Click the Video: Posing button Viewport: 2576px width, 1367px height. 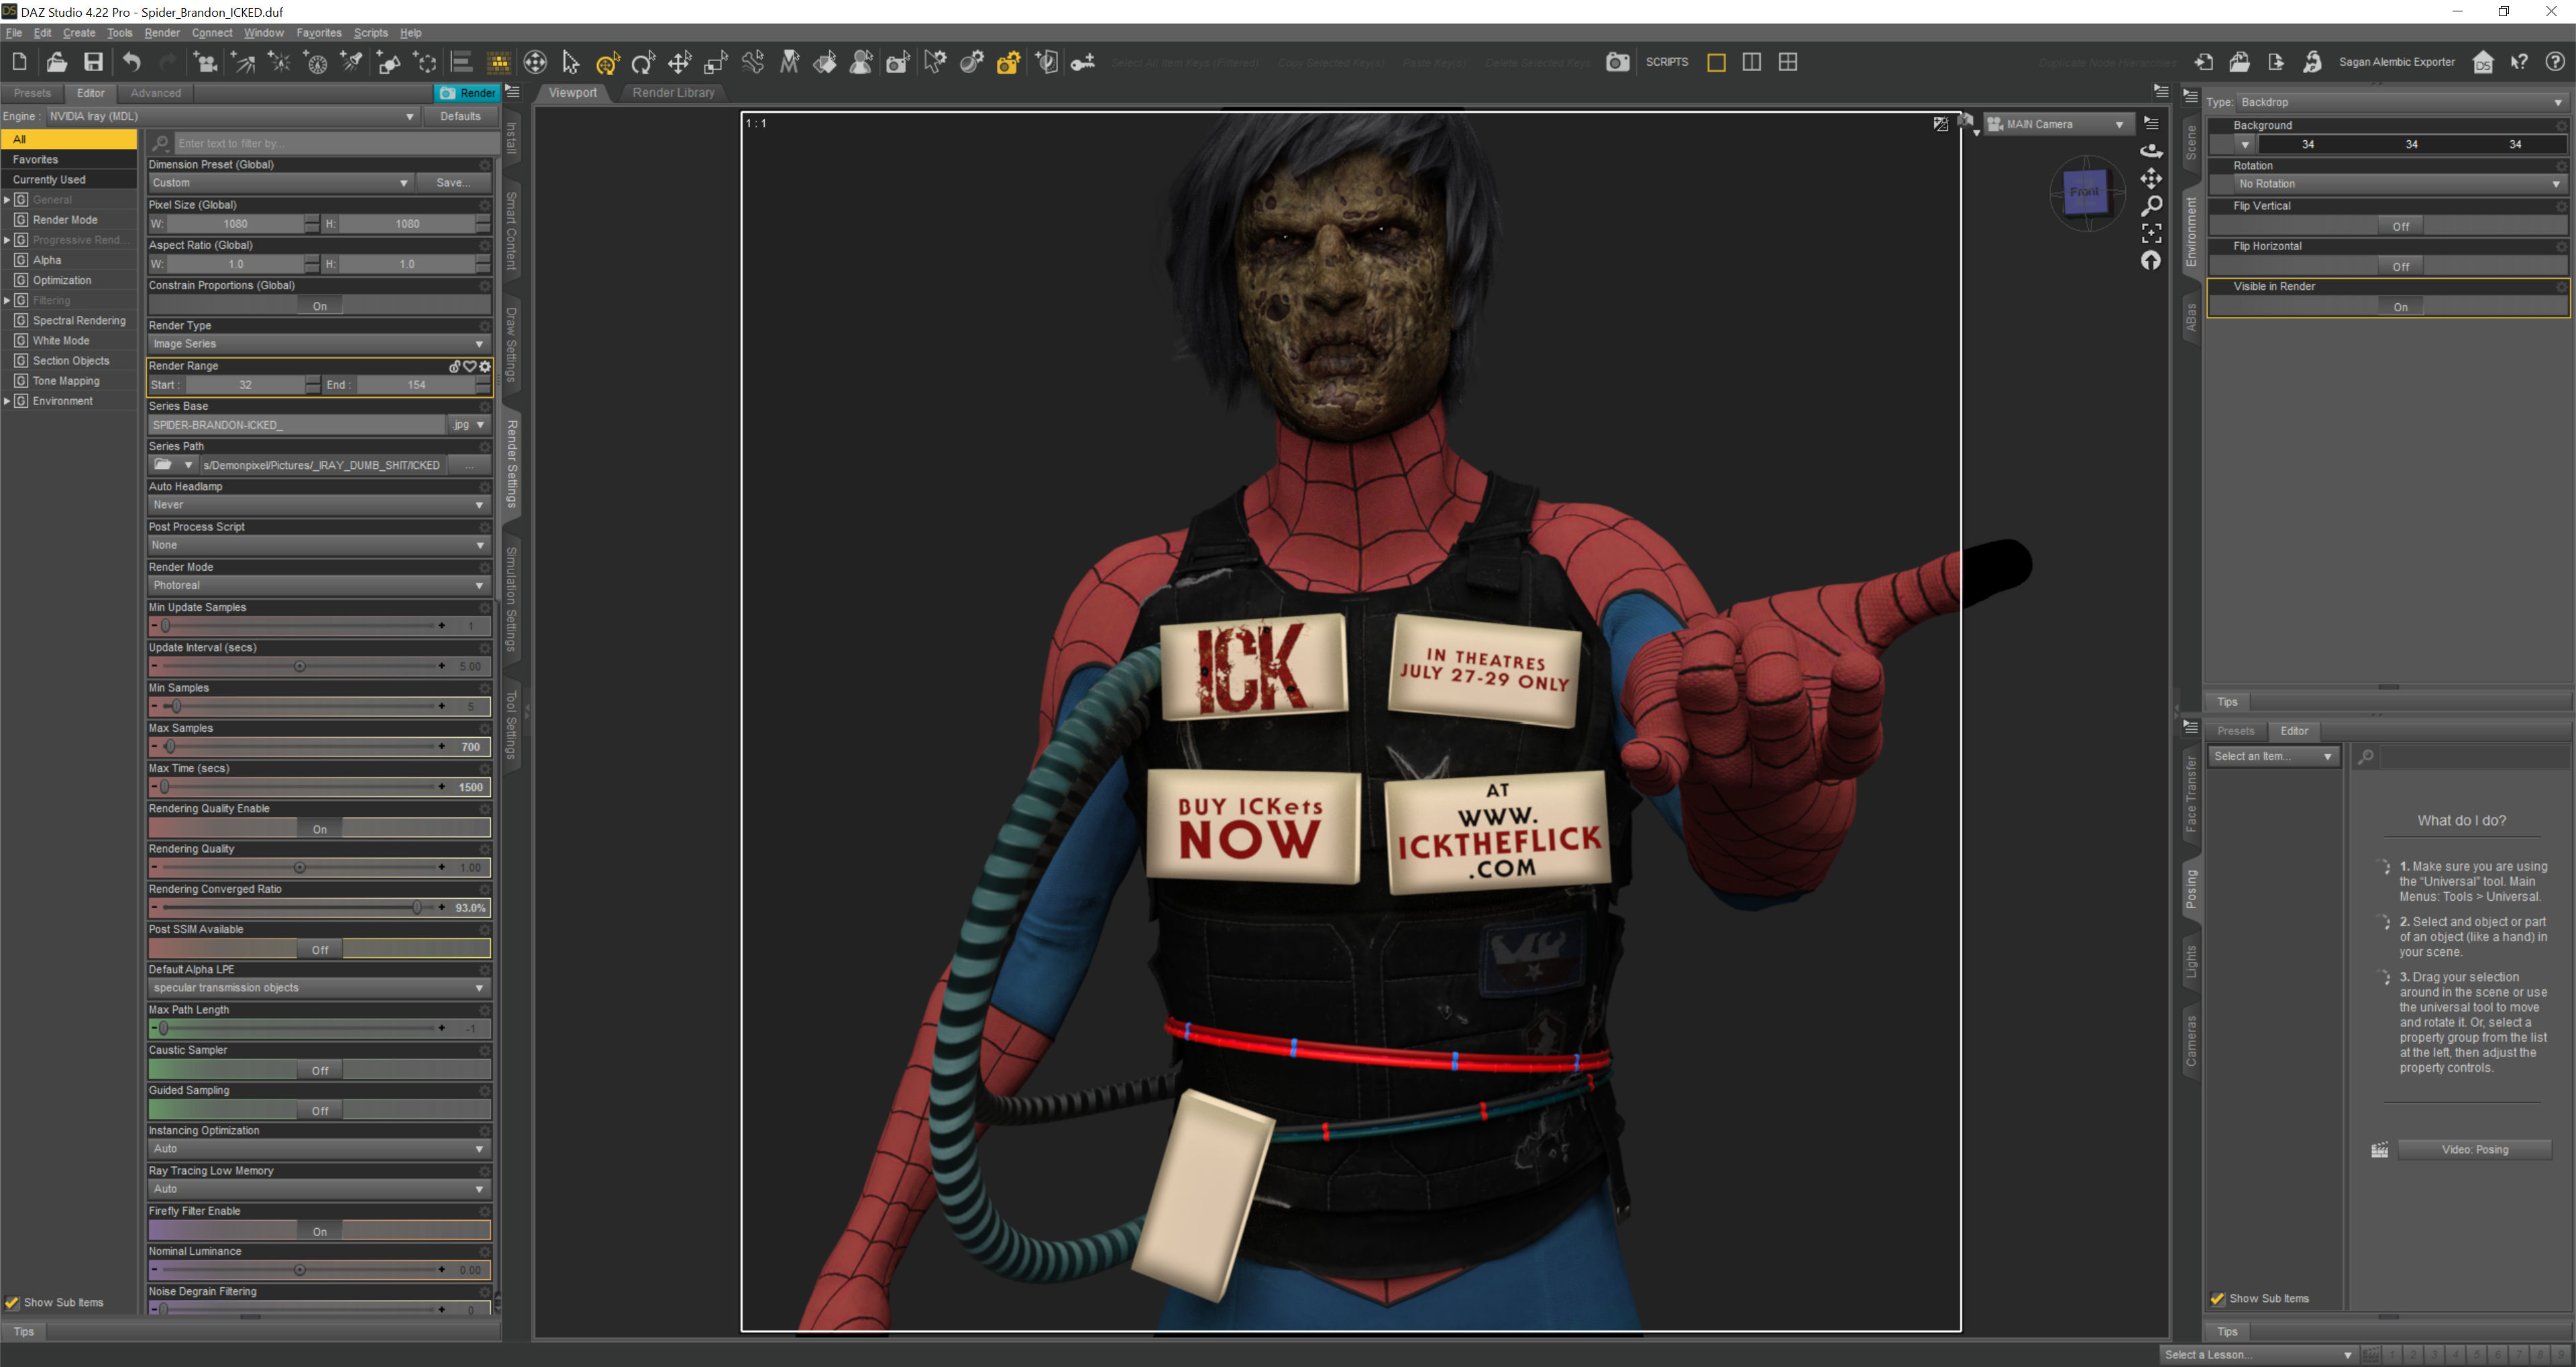click(2474, 1149)
